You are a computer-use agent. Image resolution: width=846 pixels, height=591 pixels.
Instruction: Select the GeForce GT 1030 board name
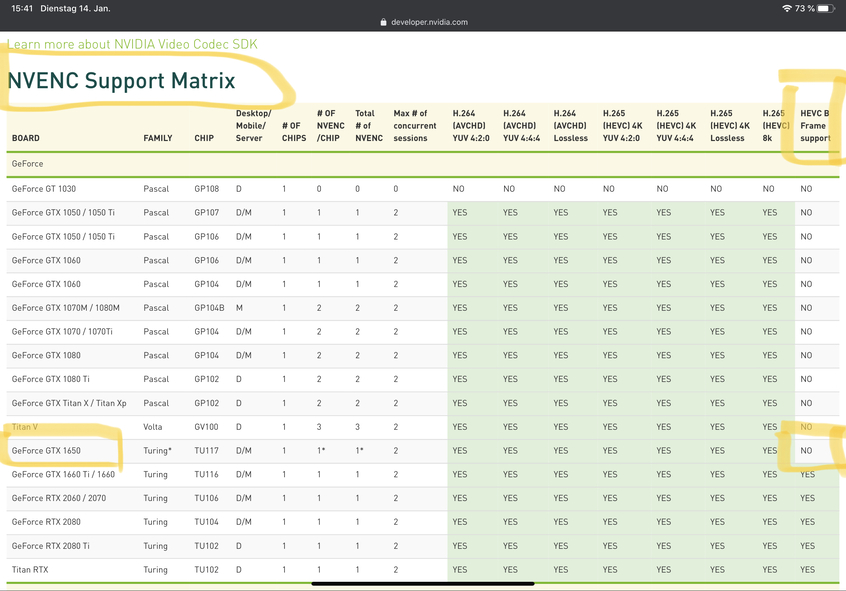click(44, 189)
